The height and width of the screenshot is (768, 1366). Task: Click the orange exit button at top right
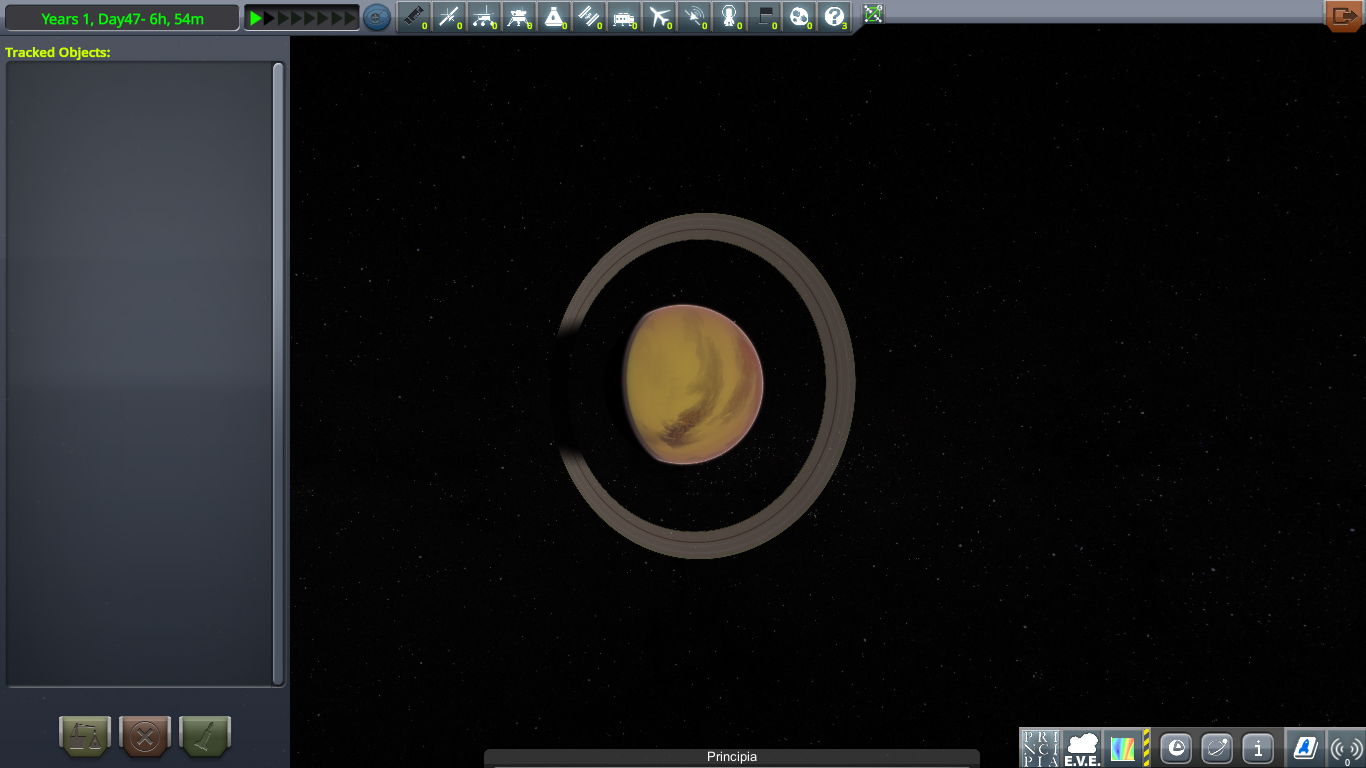[x=1343, y=16]
